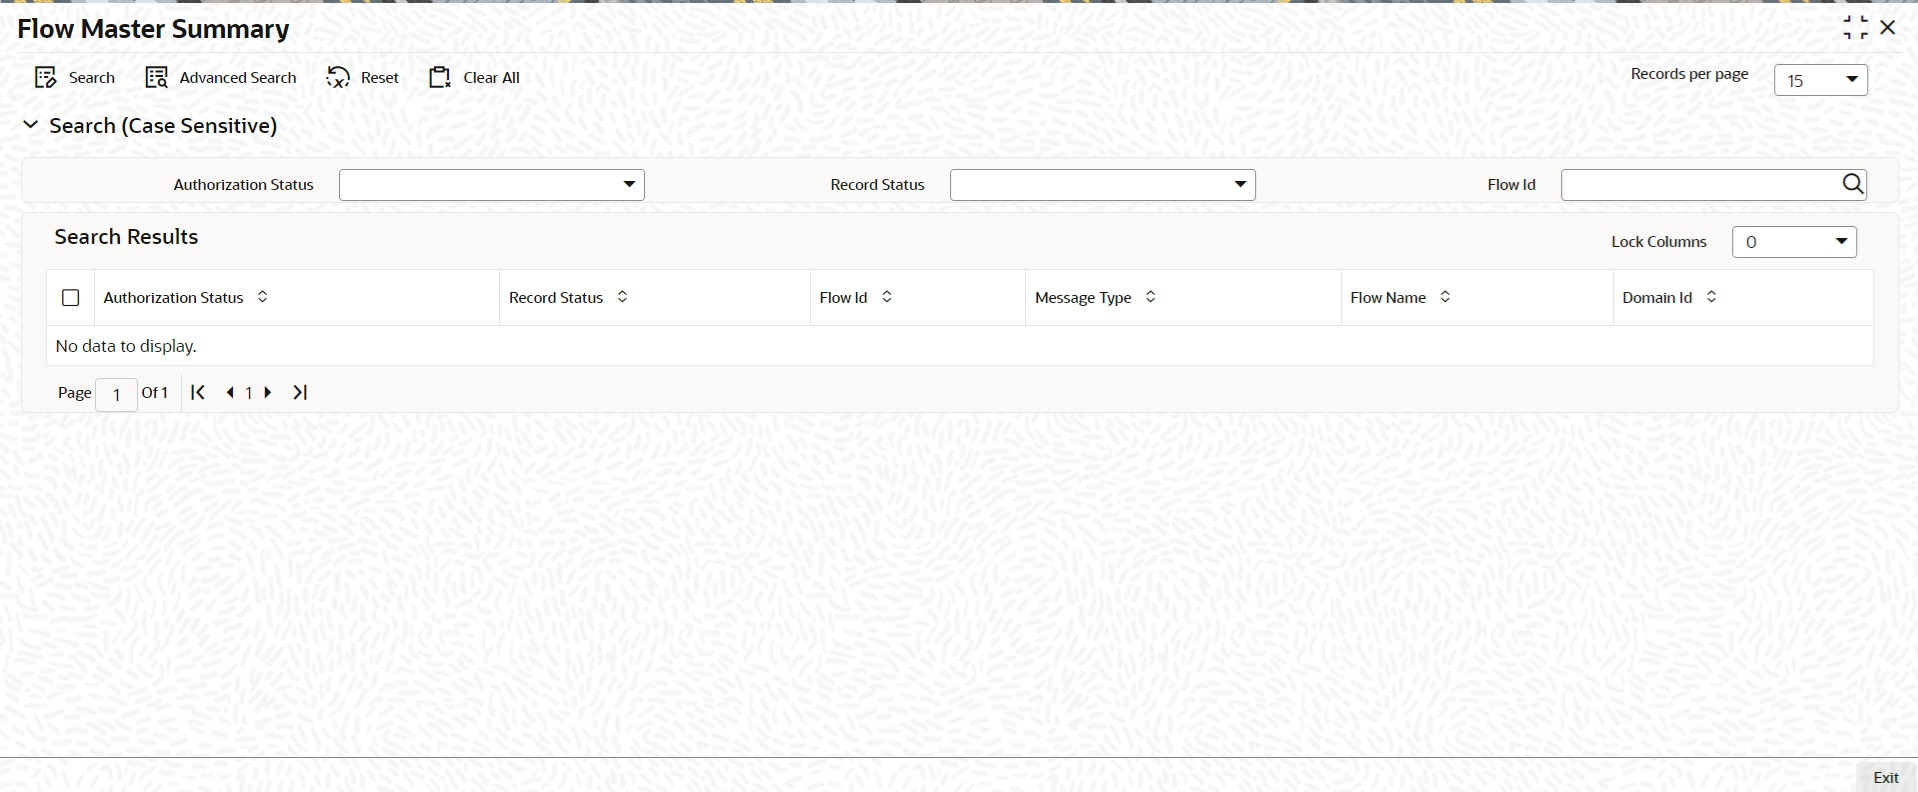Click the Search Results heading
Image resolution: width=1918 pixels, height=792 pixels.
126,237
